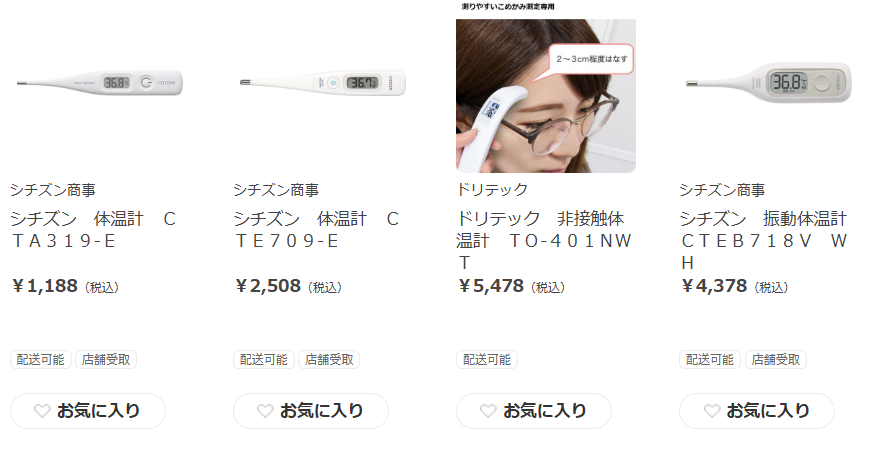Select 店舗受取 tag on CTA319-E

coord(106,359)
